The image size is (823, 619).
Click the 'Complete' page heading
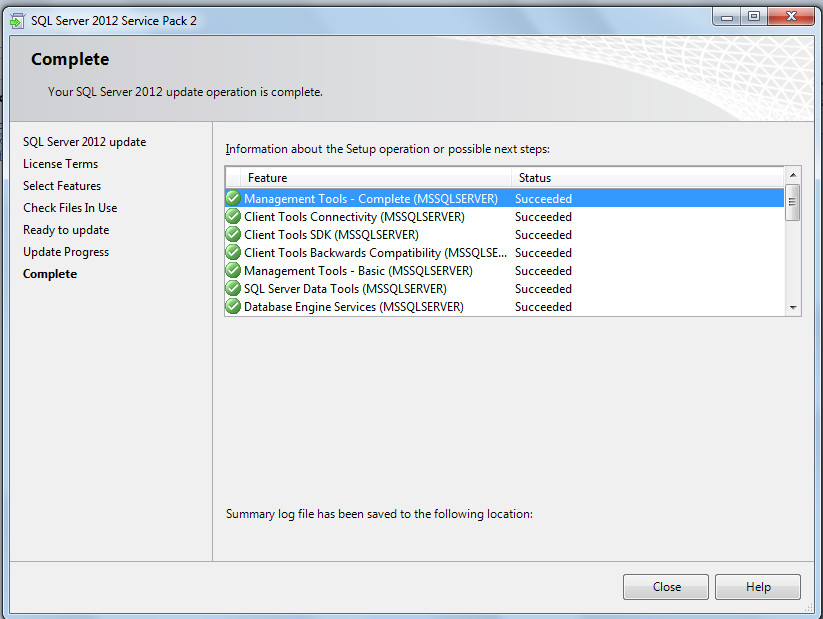(70, 59)
